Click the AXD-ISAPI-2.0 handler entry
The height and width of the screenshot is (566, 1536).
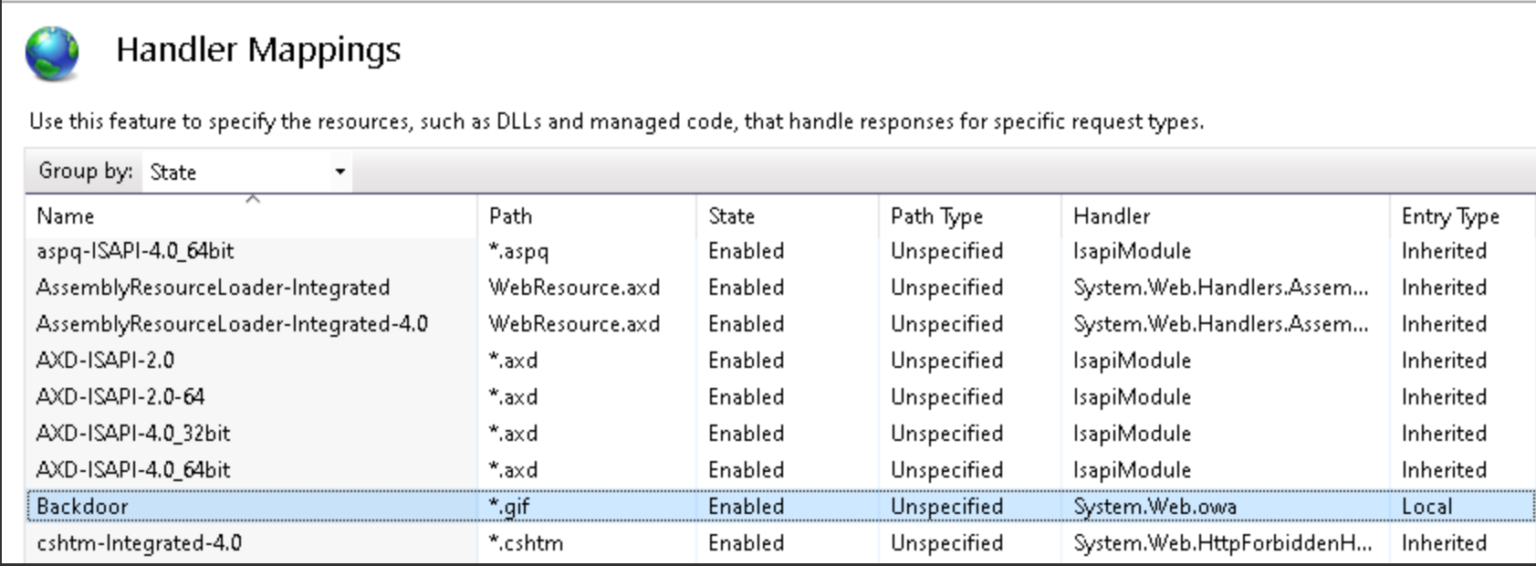point(104,361)
